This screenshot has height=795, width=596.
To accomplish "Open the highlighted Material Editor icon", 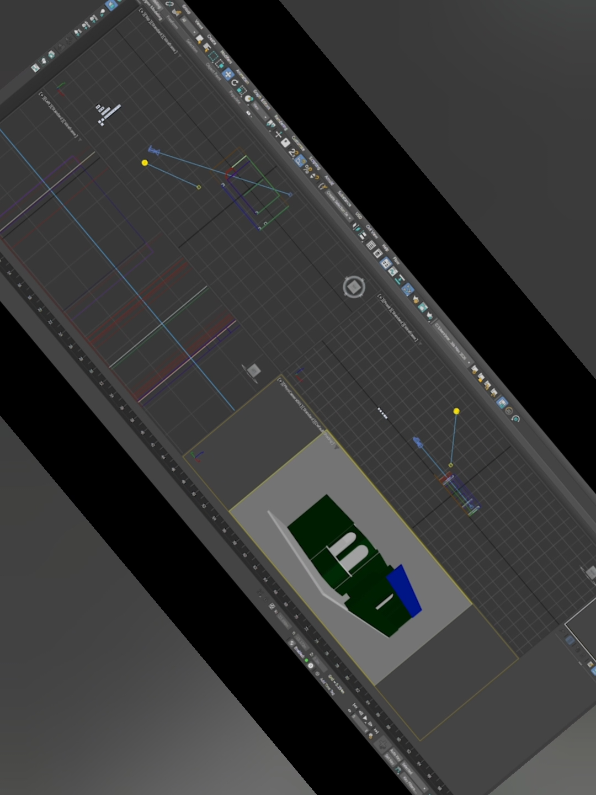I will tap(408, 290).
